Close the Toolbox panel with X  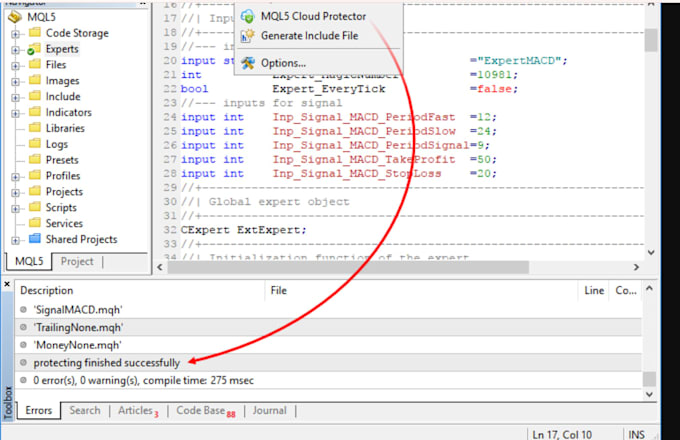(7, 284)
